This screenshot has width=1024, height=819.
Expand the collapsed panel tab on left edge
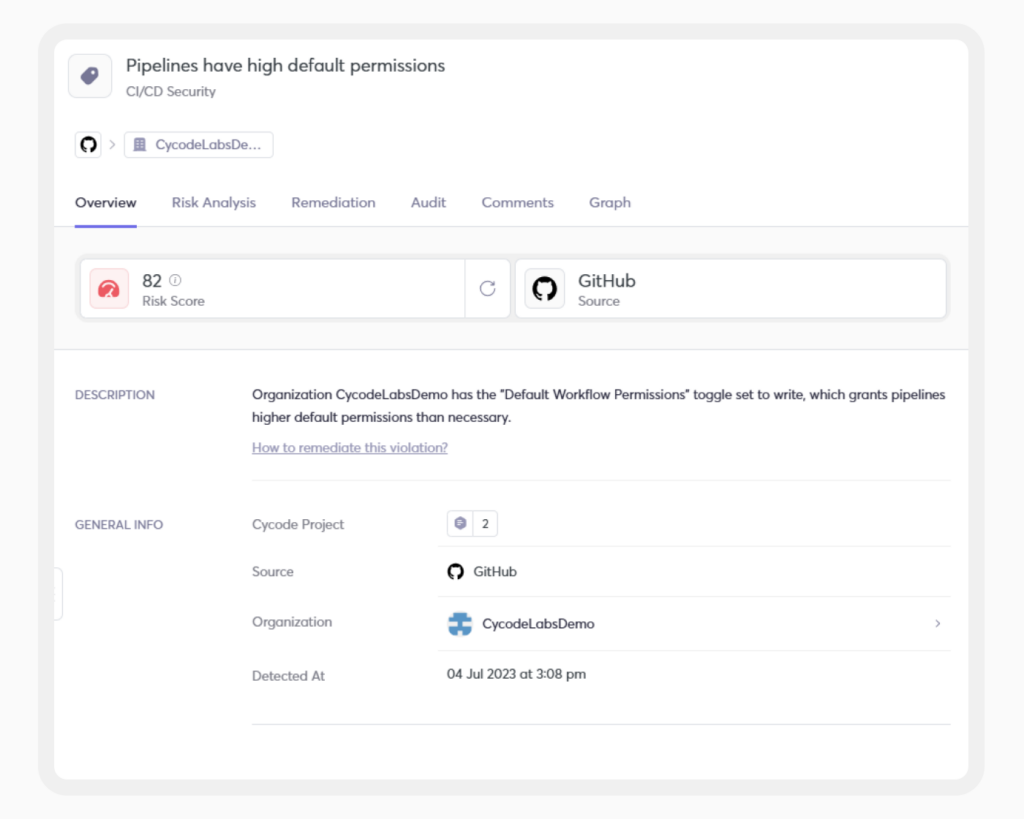tap(58, 592)
